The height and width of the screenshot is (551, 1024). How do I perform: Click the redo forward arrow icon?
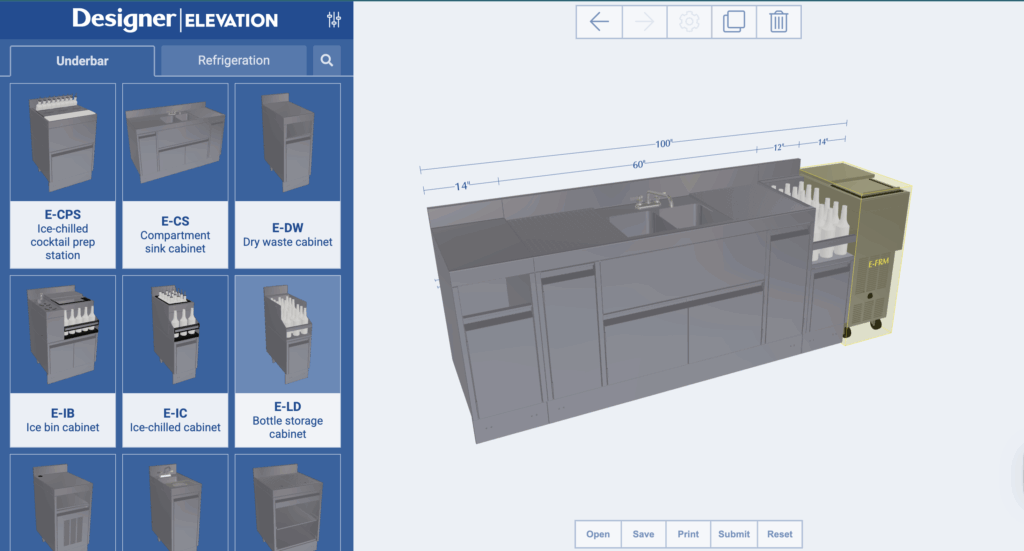644,22
